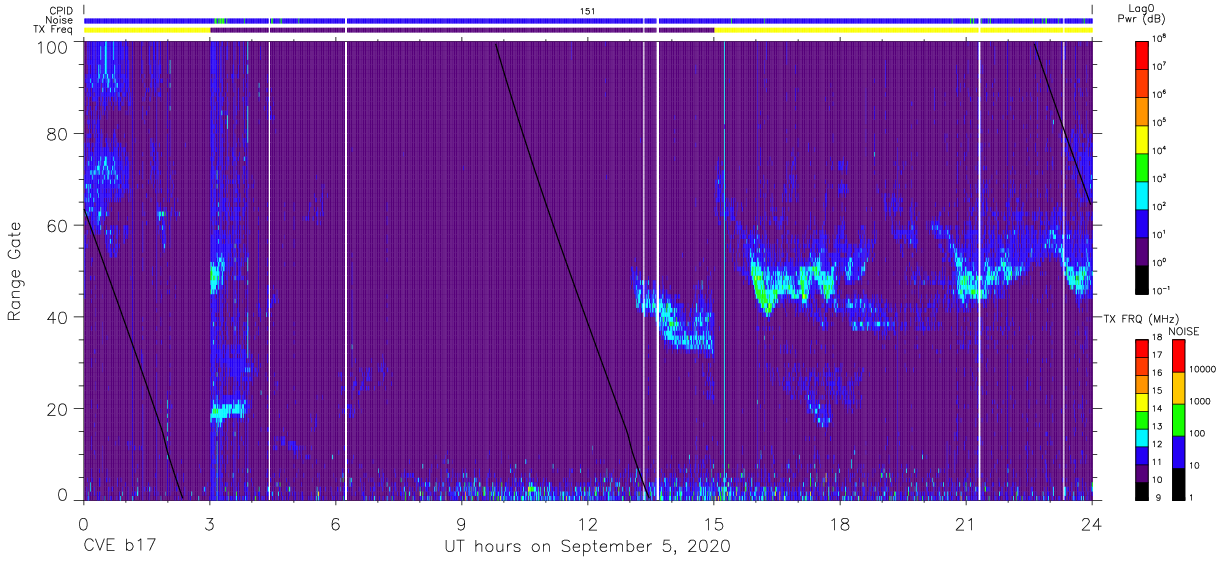This screenshot has height=567, width=1228.
Task: Click the blue Noise bar at the top
Action: point(588,20)
